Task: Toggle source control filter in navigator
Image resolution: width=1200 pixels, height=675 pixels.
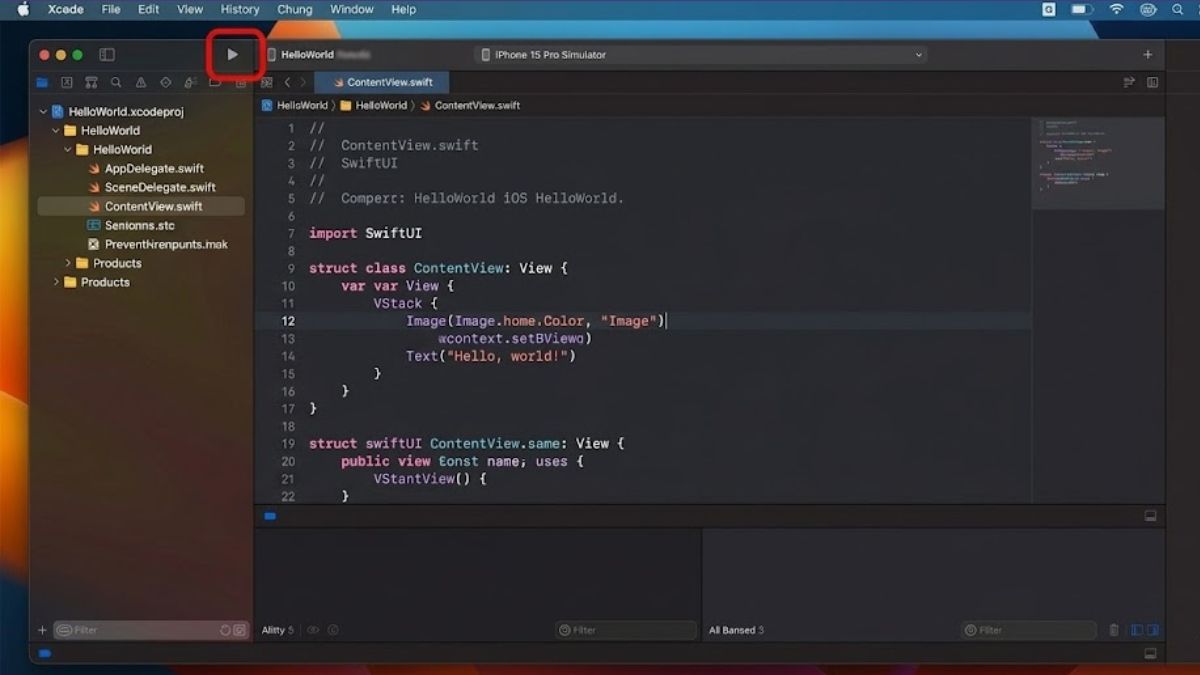Action: (x=239, y=630)
